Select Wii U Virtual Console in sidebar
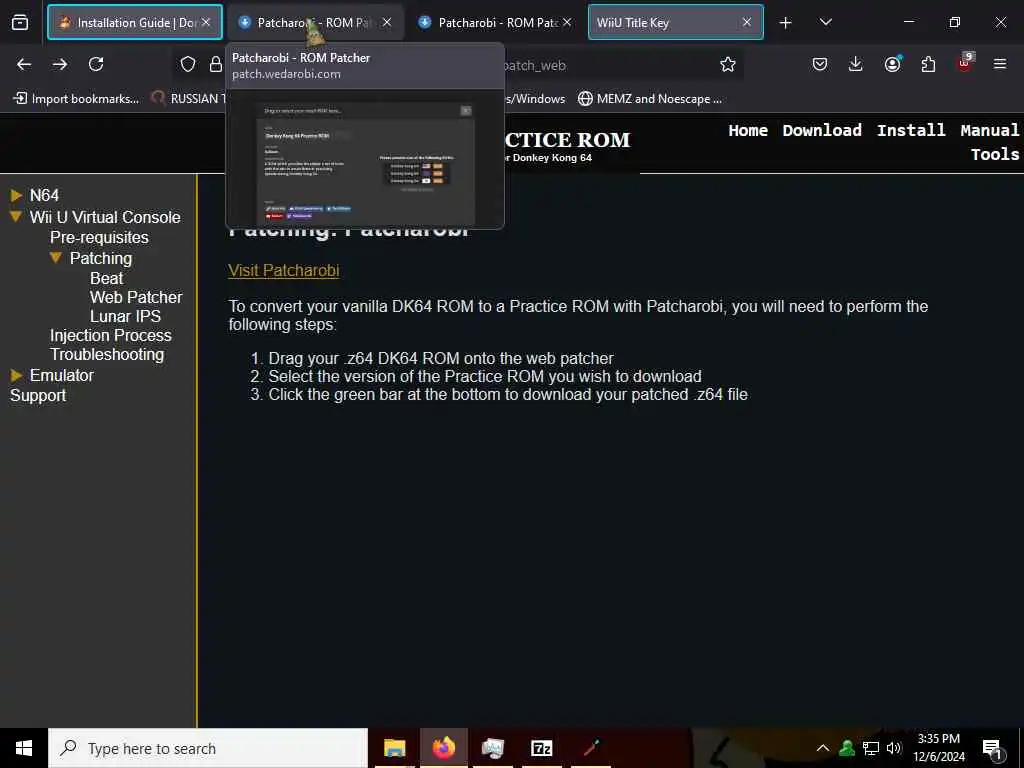The width and height of the screenshot is (1024, 768). tap(105, 217)
